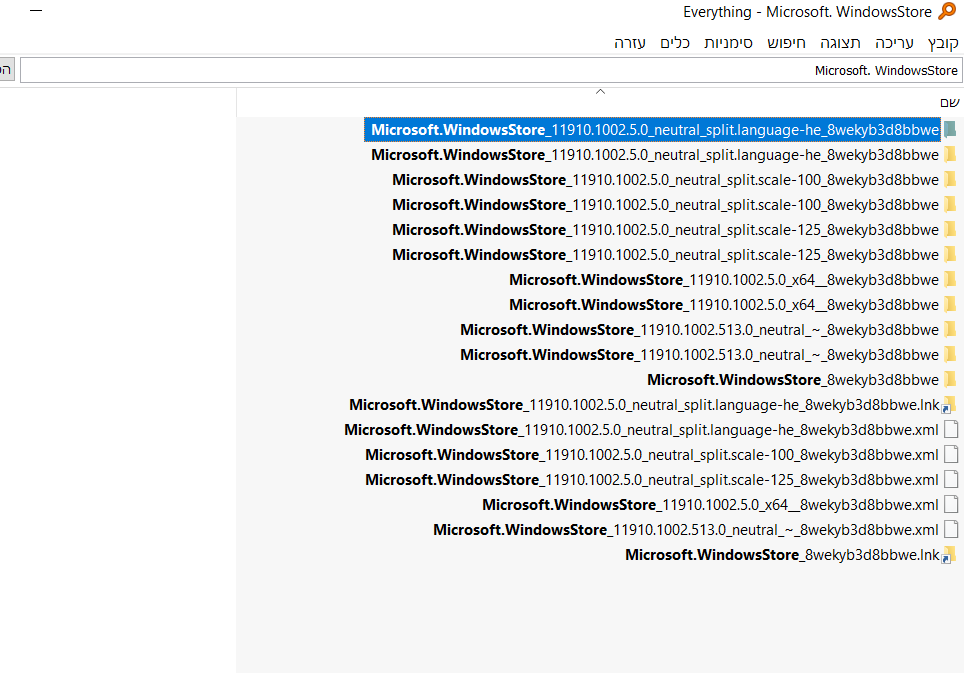The image size is (964, 673).
Task: Click shortcut icon of the language-he .lnk file
Action: click(x=950, y=404)
